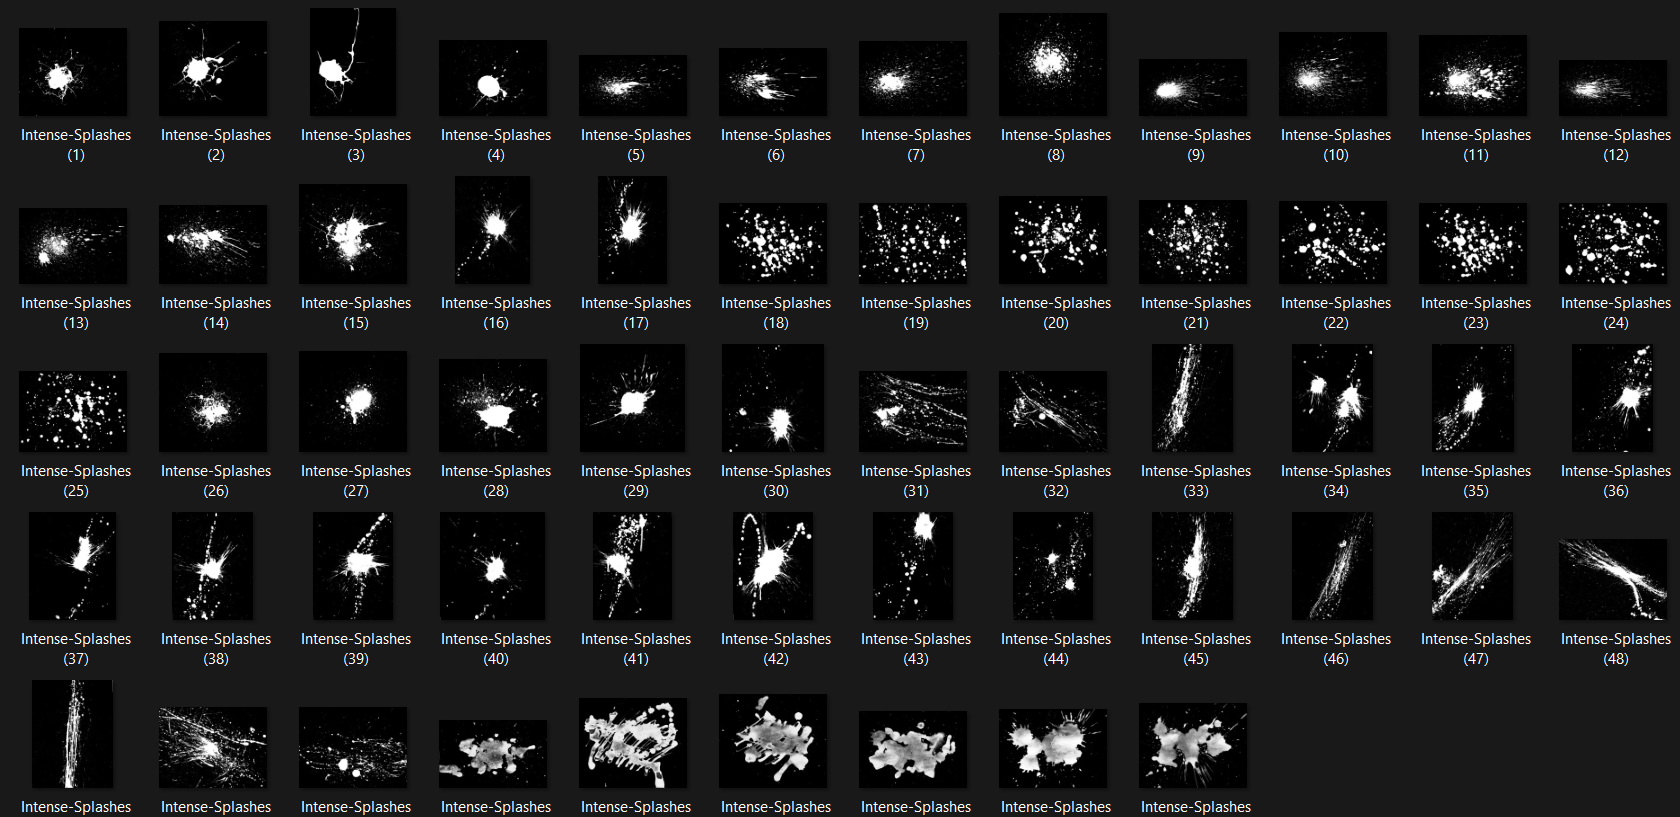Click the Intense-Splashes (33) vertical streak image
The width and height of the screenshot is (1680, 817).
pyautogui.click(x=1193, y=398)
